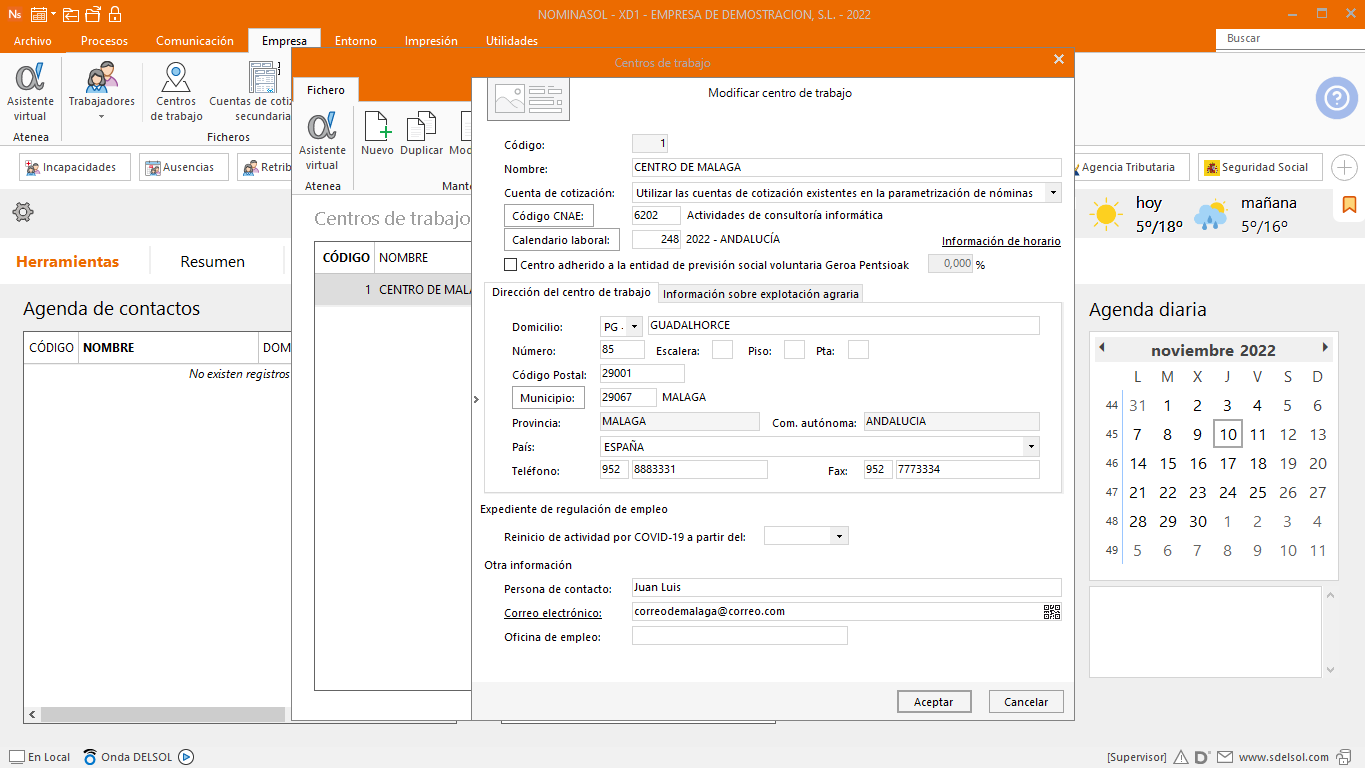The image size is (1365, 768).
Task: Switch to Información sobre explotación agraria tab
Action: pos(760,294)
